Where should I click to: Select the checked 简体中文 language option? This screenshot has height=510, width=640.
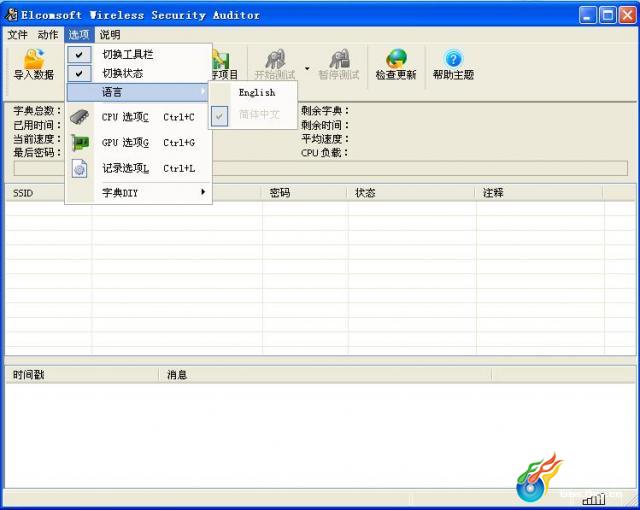tap(253, 115)
